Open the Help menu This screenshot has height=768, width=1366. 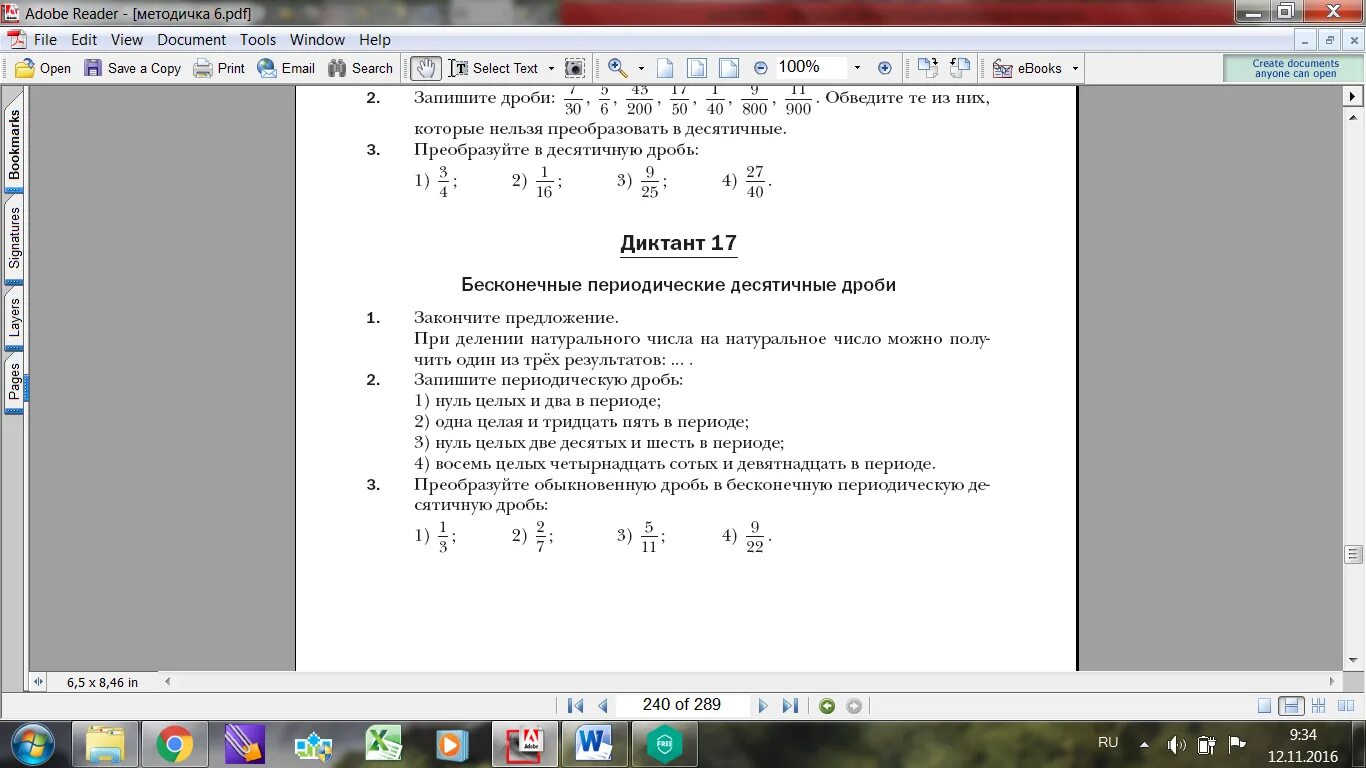pyautogui.click(x=375, y=40)
